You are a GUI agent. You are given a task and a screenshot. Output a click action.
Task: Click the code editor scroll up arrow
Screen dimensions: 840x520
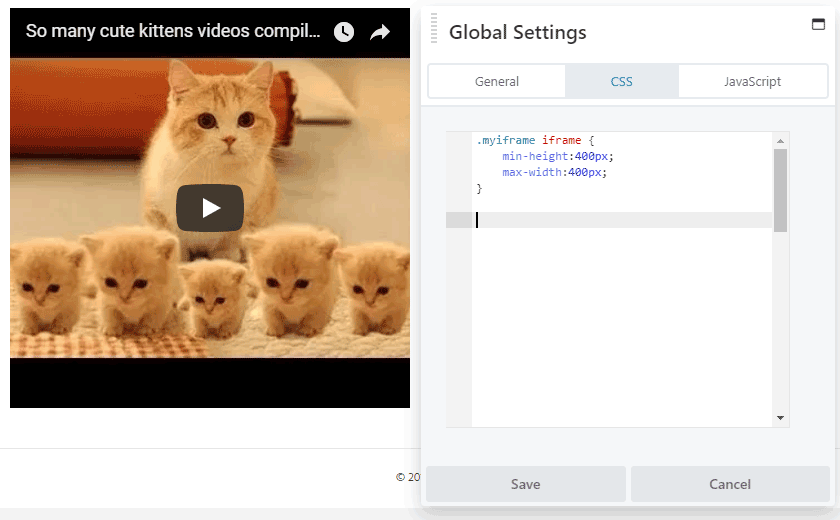[x=780, y=141]
